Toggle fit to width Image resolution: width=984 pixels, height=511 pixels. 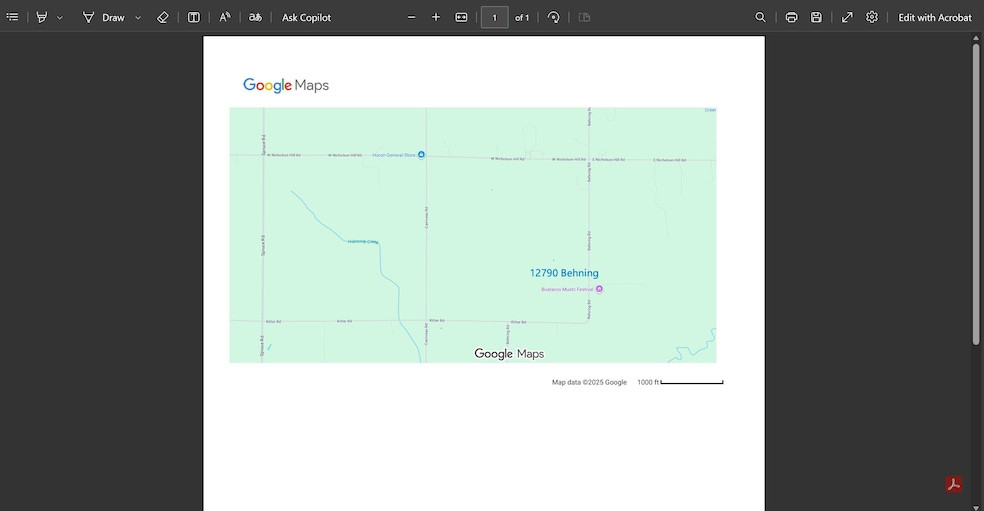click(x=461, y=17)
